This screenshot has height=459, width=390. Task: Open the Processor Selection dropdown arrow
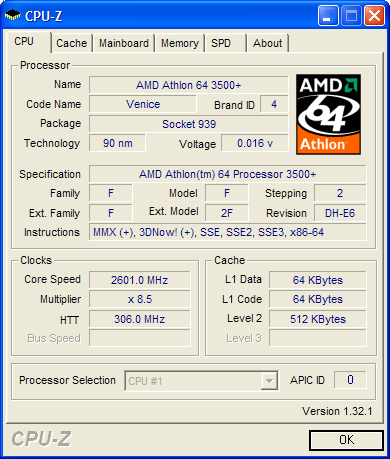click(269, 381)
